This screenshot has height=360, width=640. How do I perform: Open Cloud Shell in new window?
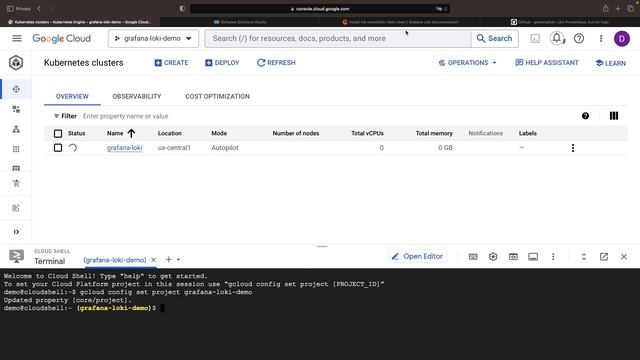click(x=604, y=257)
